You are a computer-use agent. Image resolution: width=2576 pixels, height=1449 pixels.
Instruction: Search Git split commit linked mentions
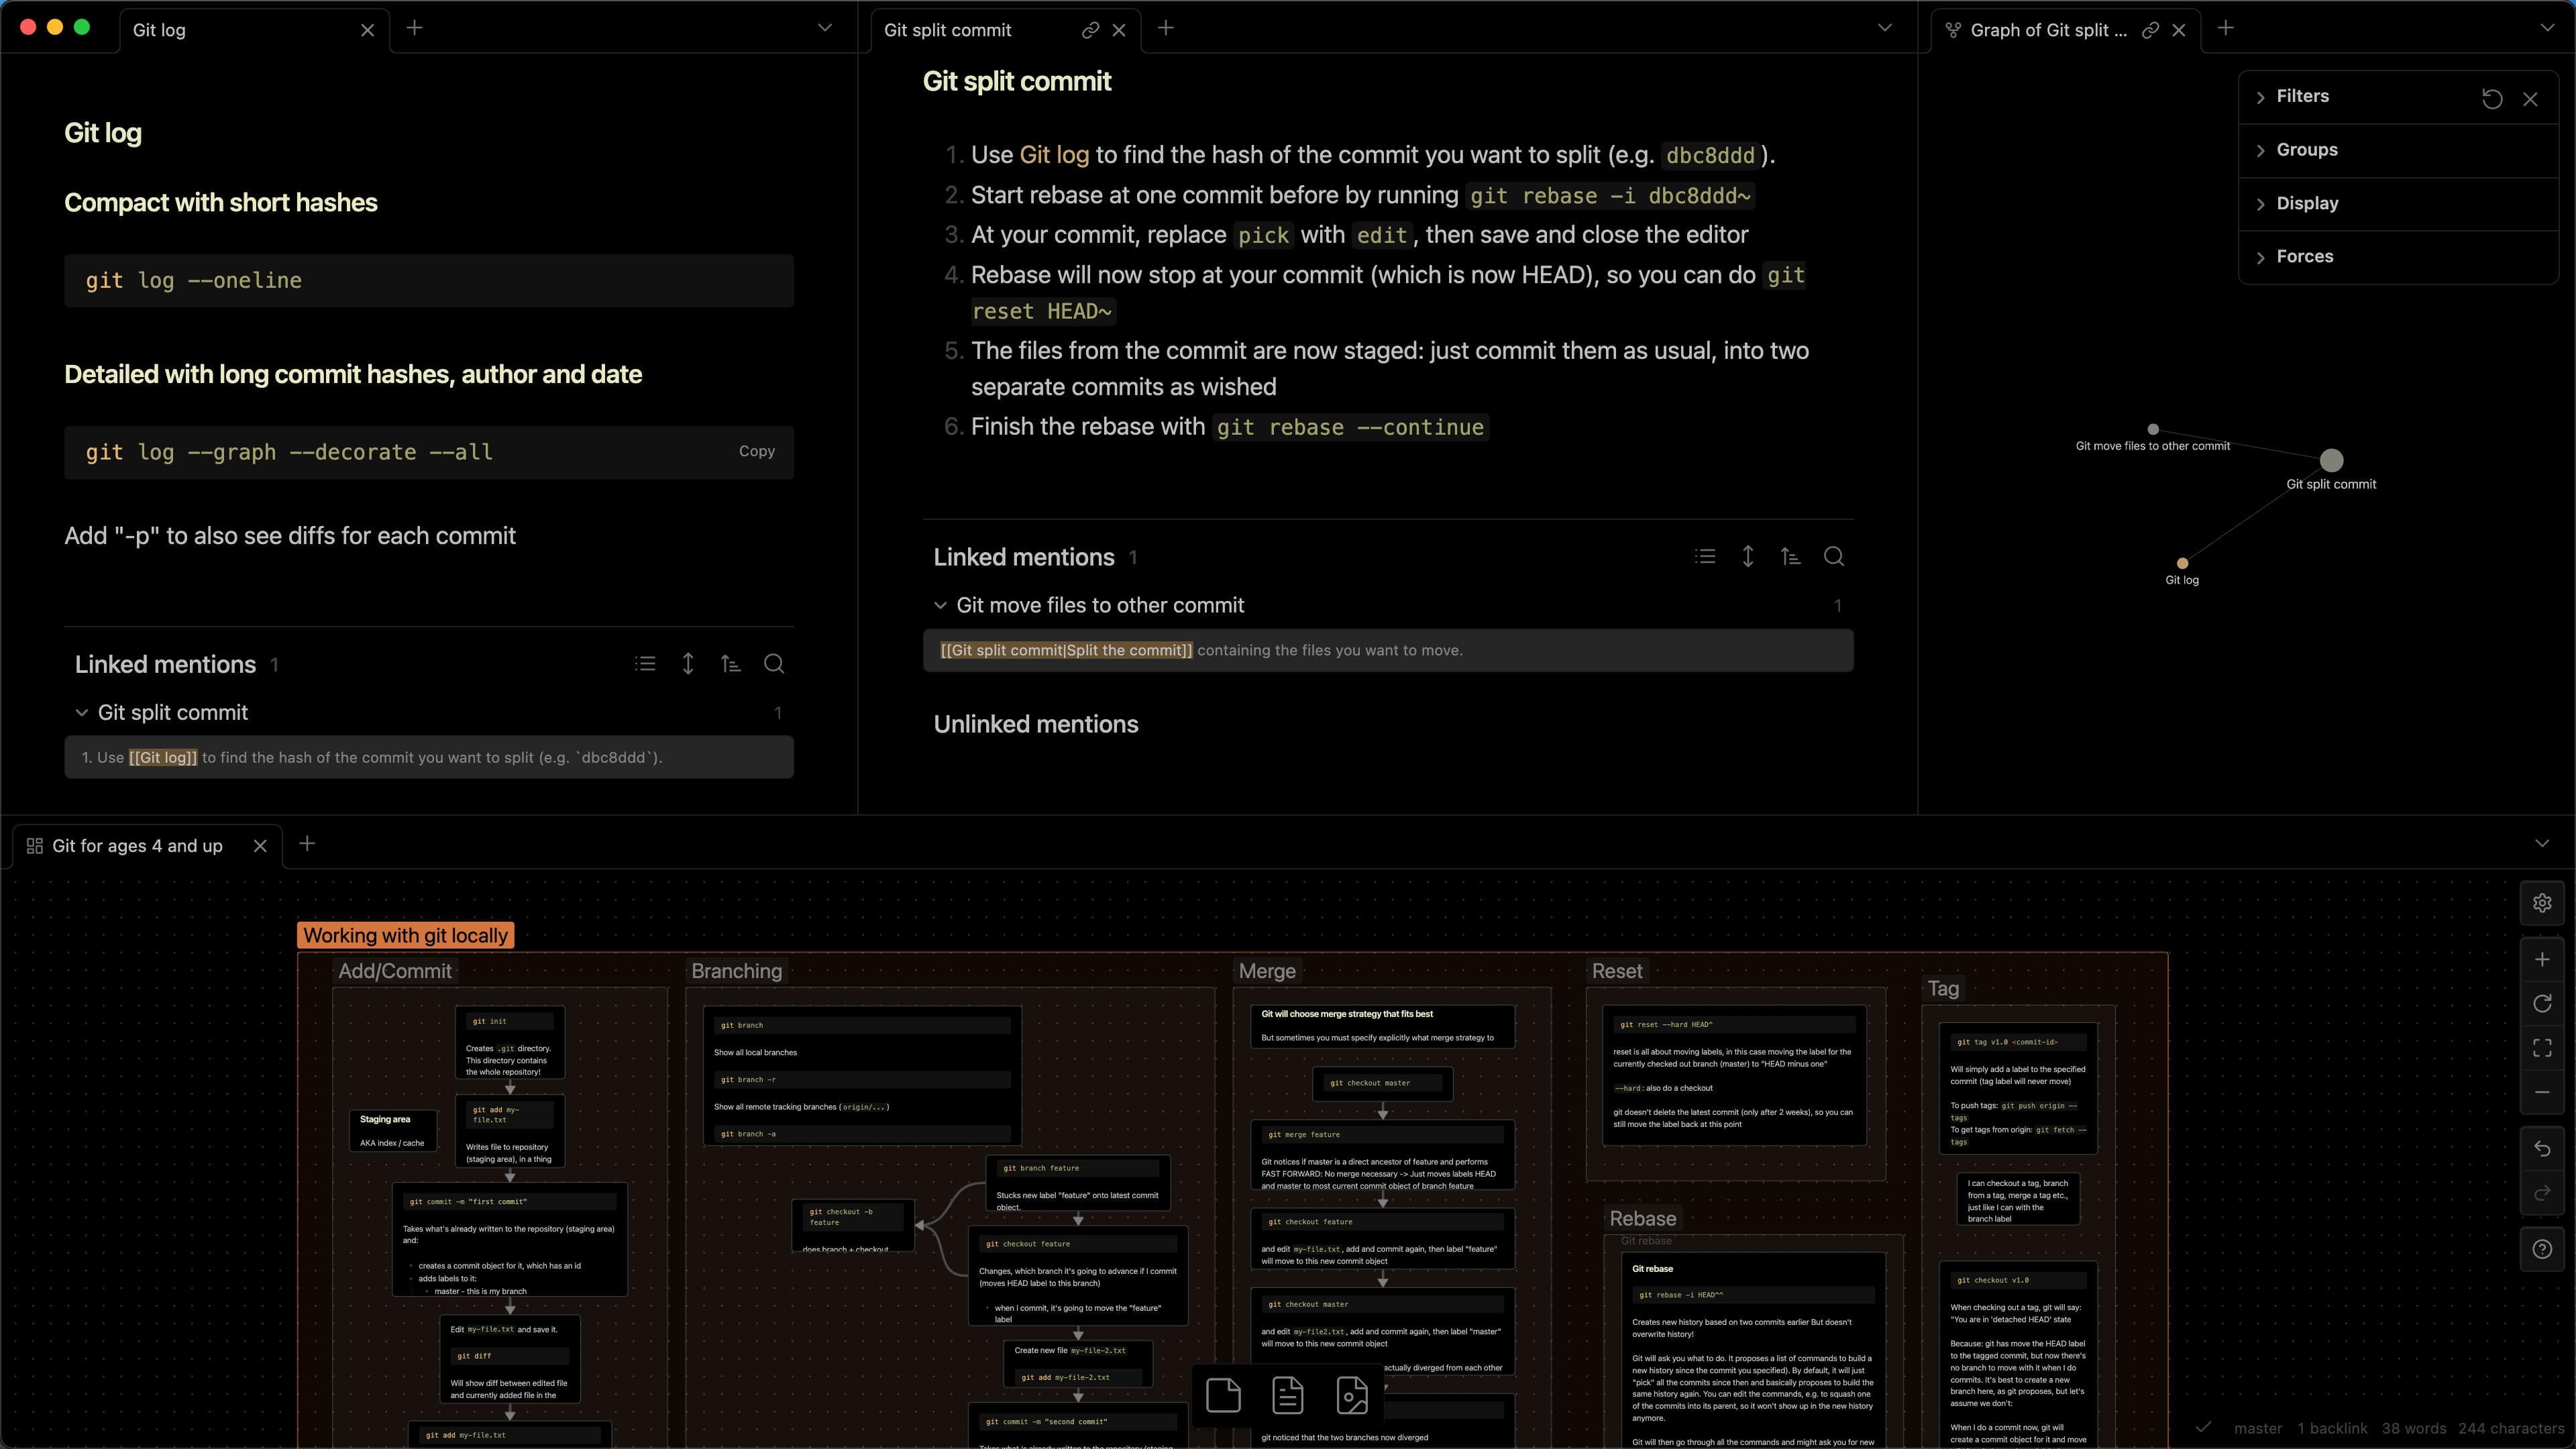click(x=1833, y=557)
